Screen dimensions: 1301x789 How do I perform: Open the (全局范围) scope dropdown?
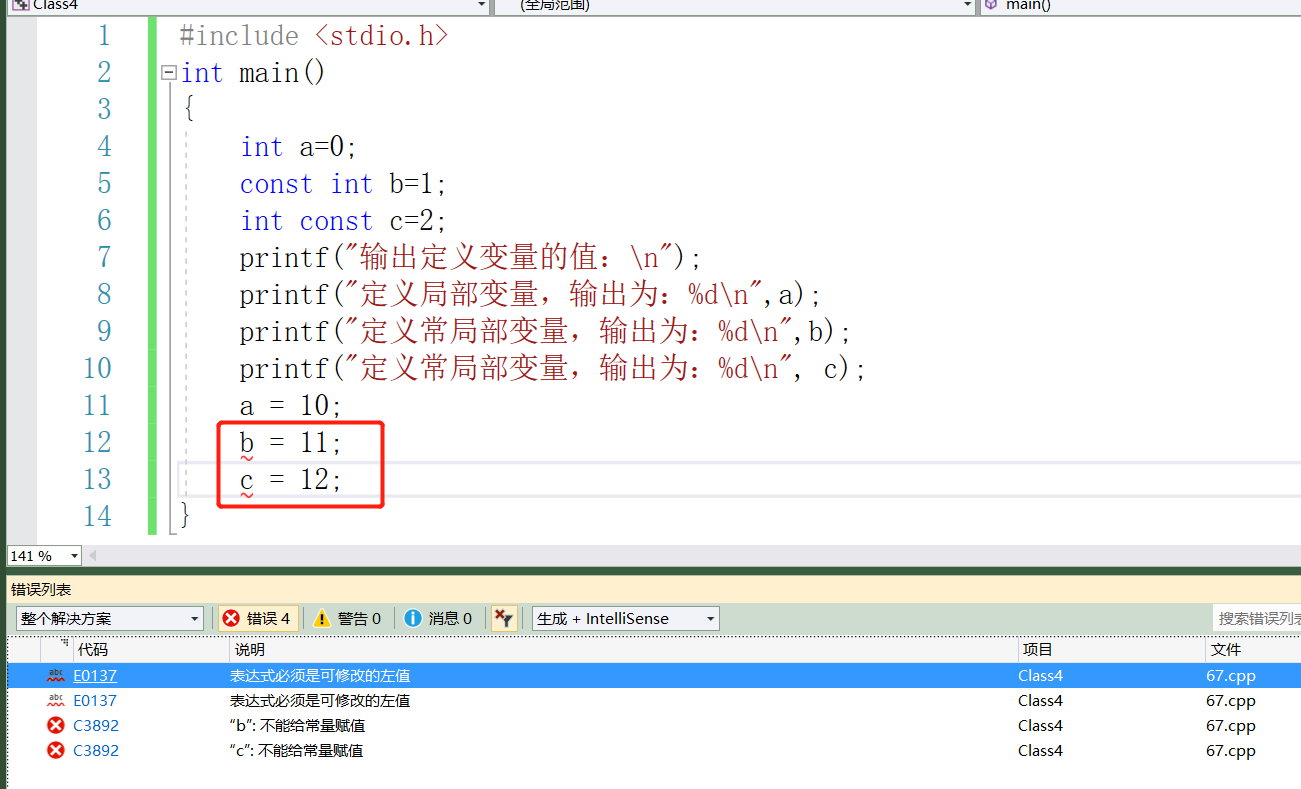coord(966,6)
